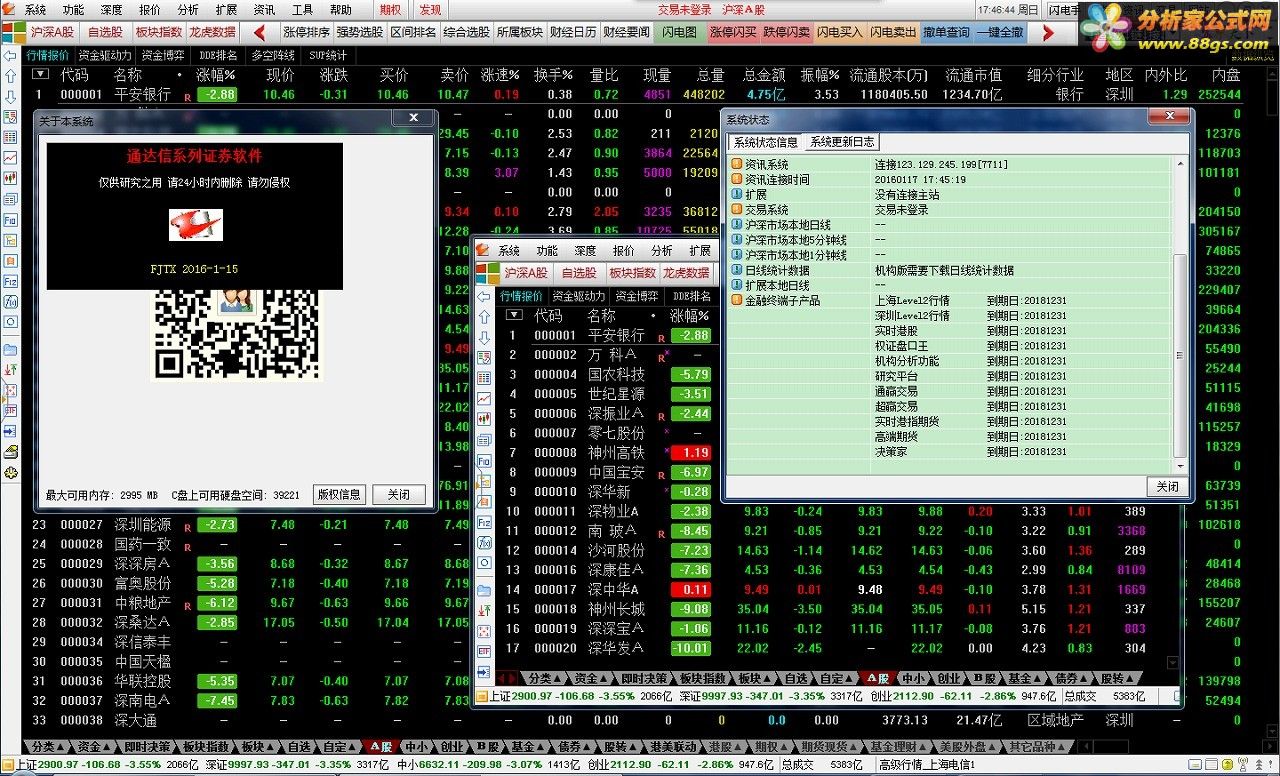Open the 分析 menu in the main menu bar
The image size is (1280, 776).
187,10
